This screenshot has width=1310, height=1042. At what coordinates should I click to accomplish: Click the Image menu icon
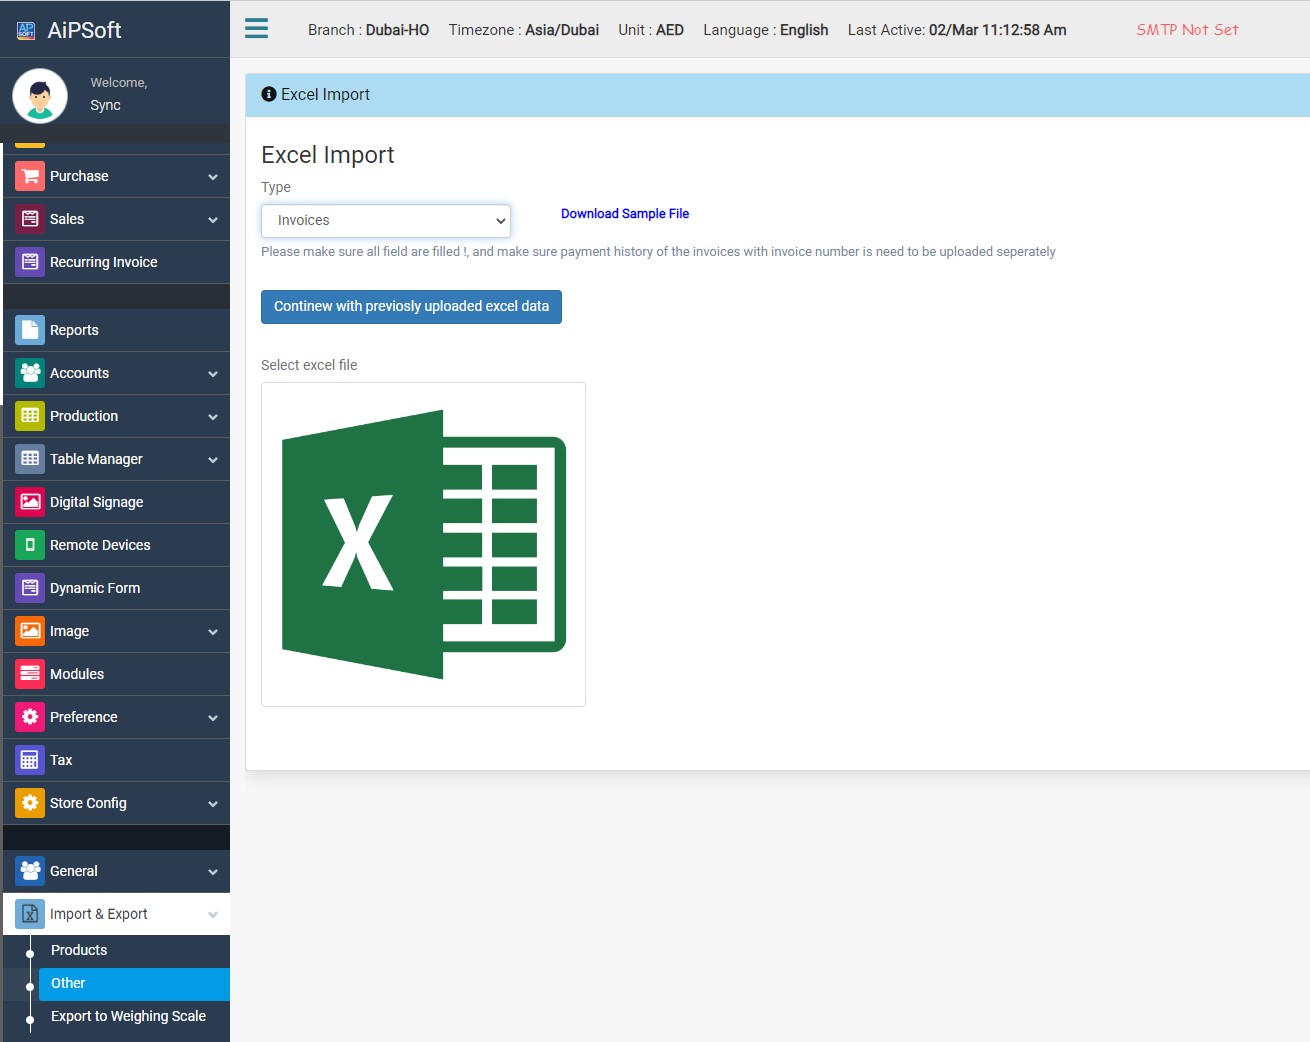tap(30, 631)
